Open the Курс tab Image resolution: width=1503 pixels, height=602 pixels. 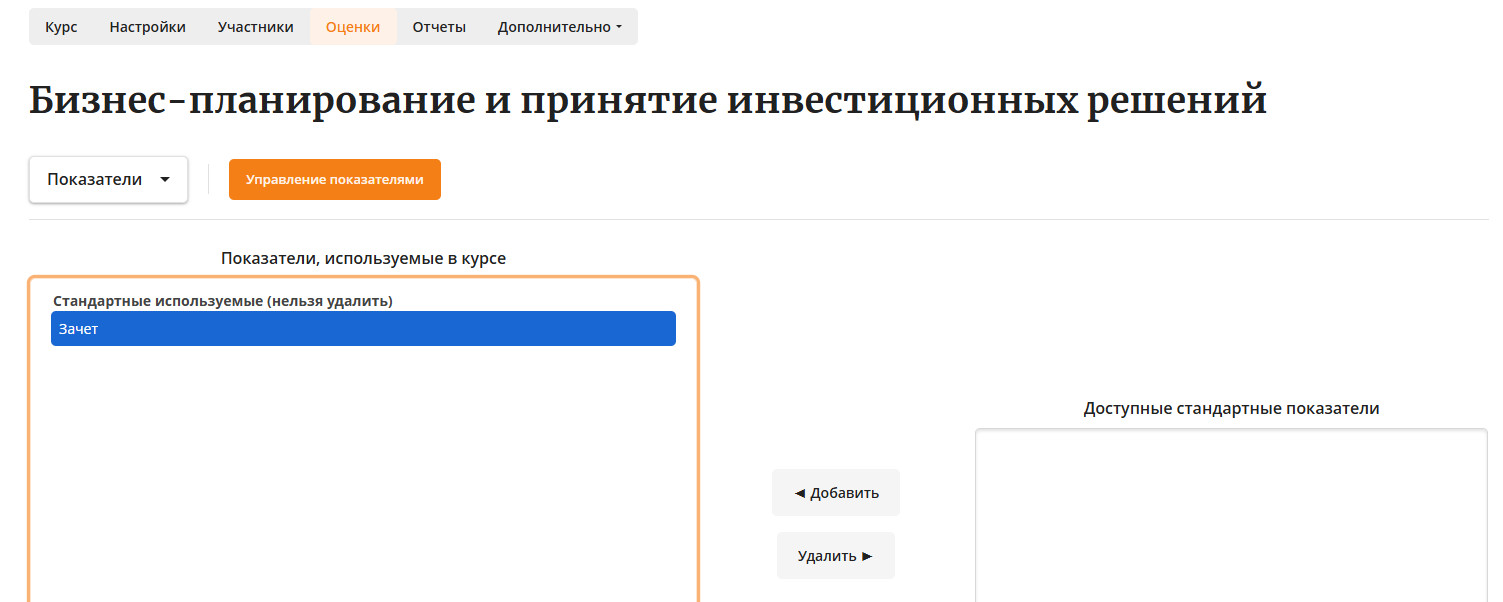click(x=61, y=27)
